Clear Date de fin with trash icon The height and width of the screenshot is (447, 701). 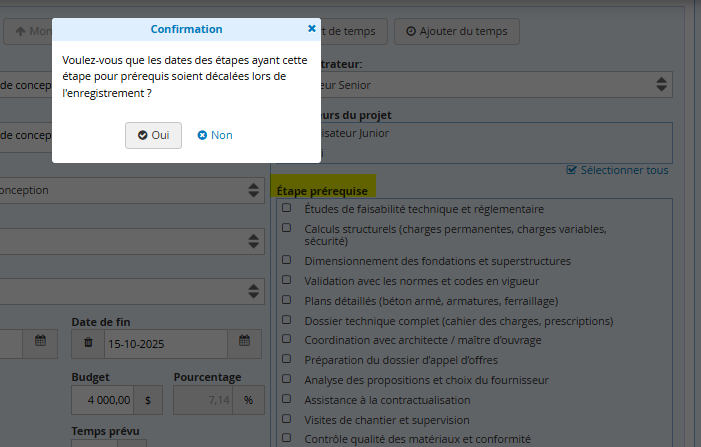point(88,344)
